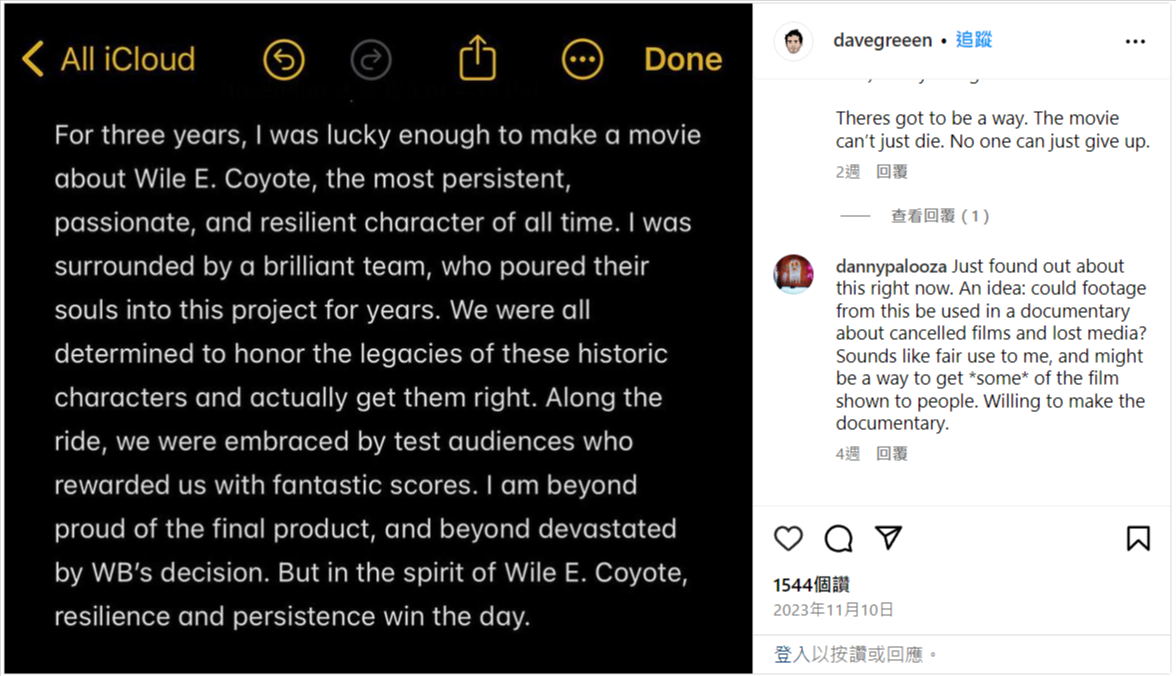1176x676 pixels.
Task: Open dannypalooza's username link
Action: 891,266
